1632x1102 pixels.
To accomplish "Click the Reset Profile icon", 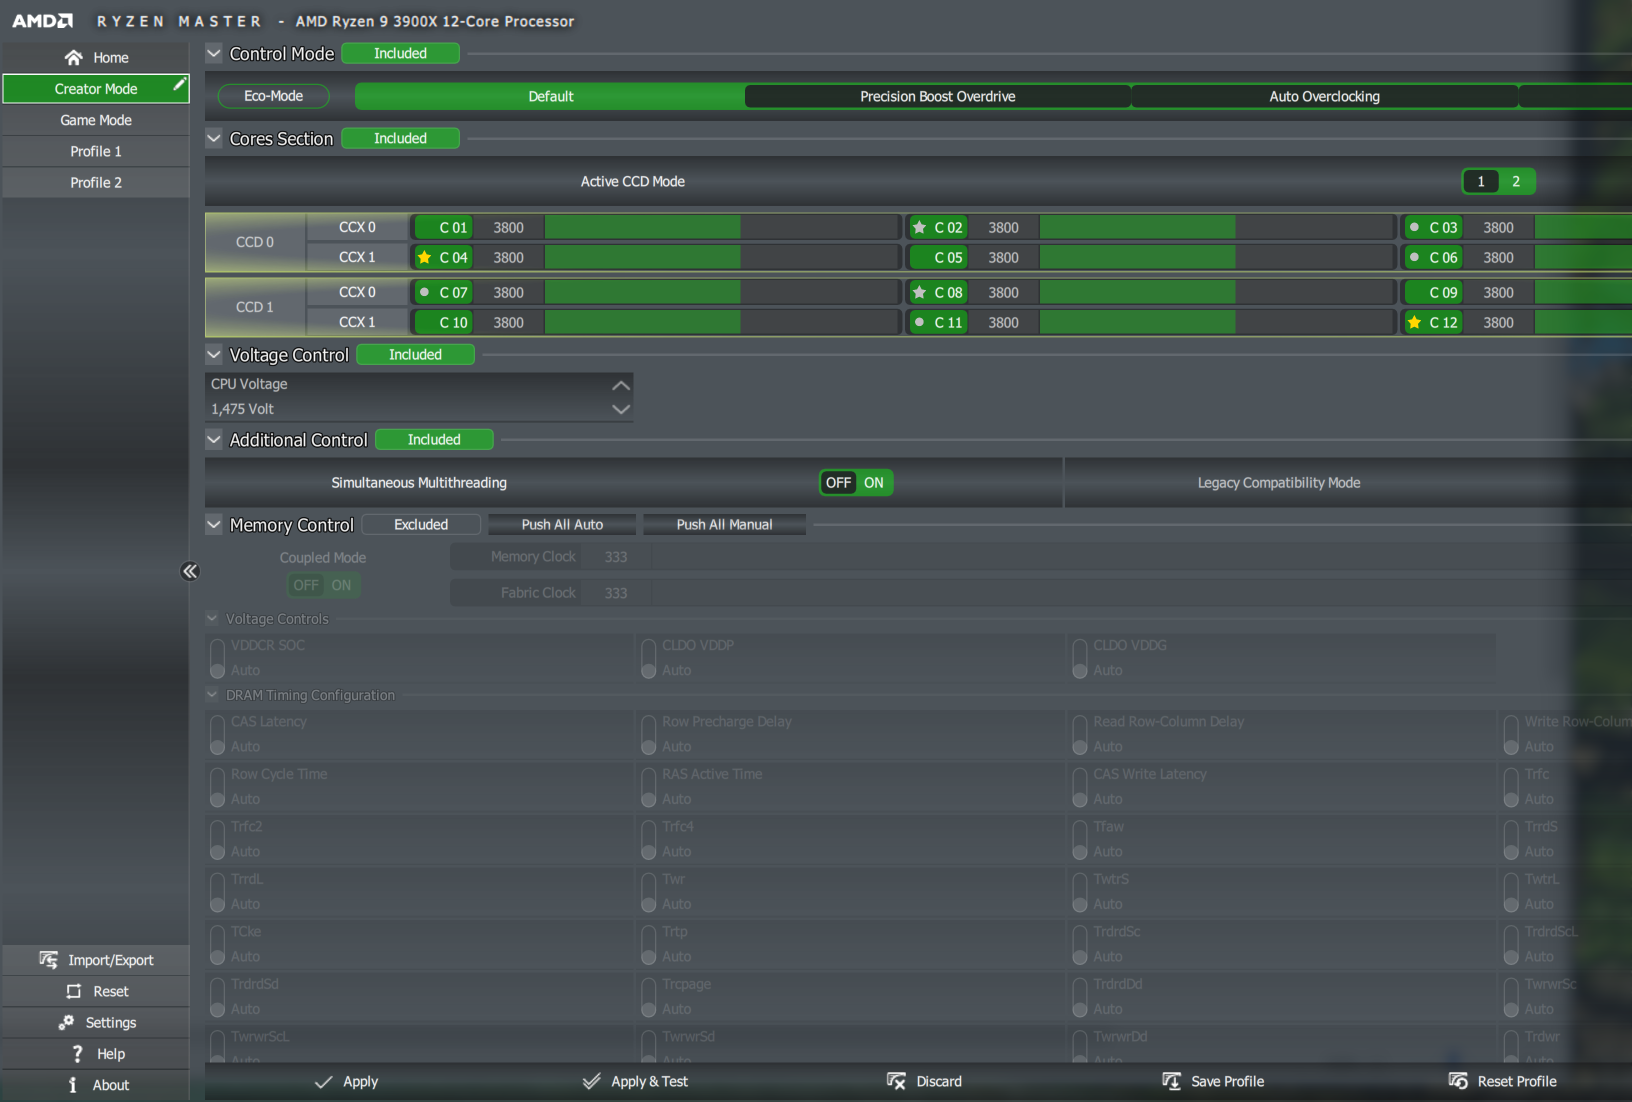I will [x=1458, y=1081].
